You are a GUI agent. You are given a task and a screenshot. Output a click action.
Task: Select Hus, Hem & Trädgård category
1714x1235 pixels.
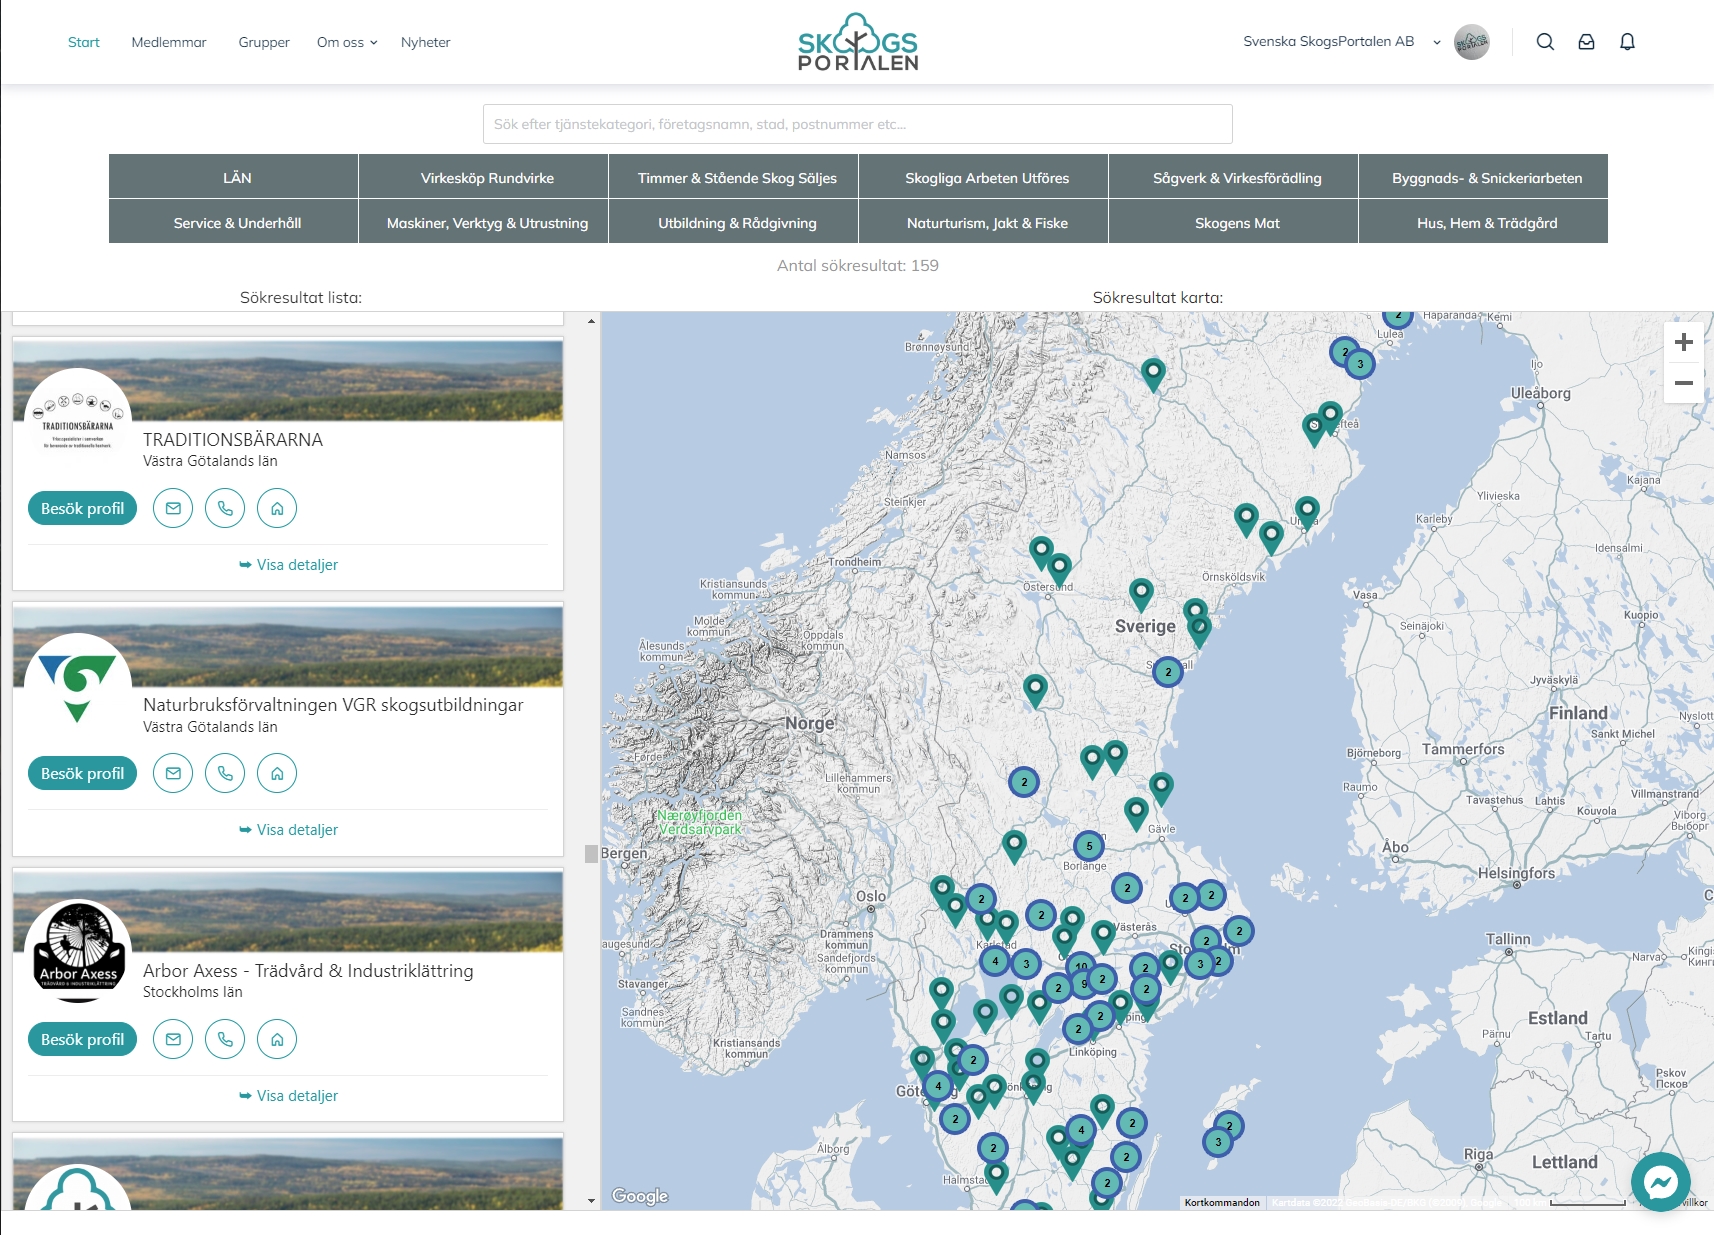click(1484, 222)
